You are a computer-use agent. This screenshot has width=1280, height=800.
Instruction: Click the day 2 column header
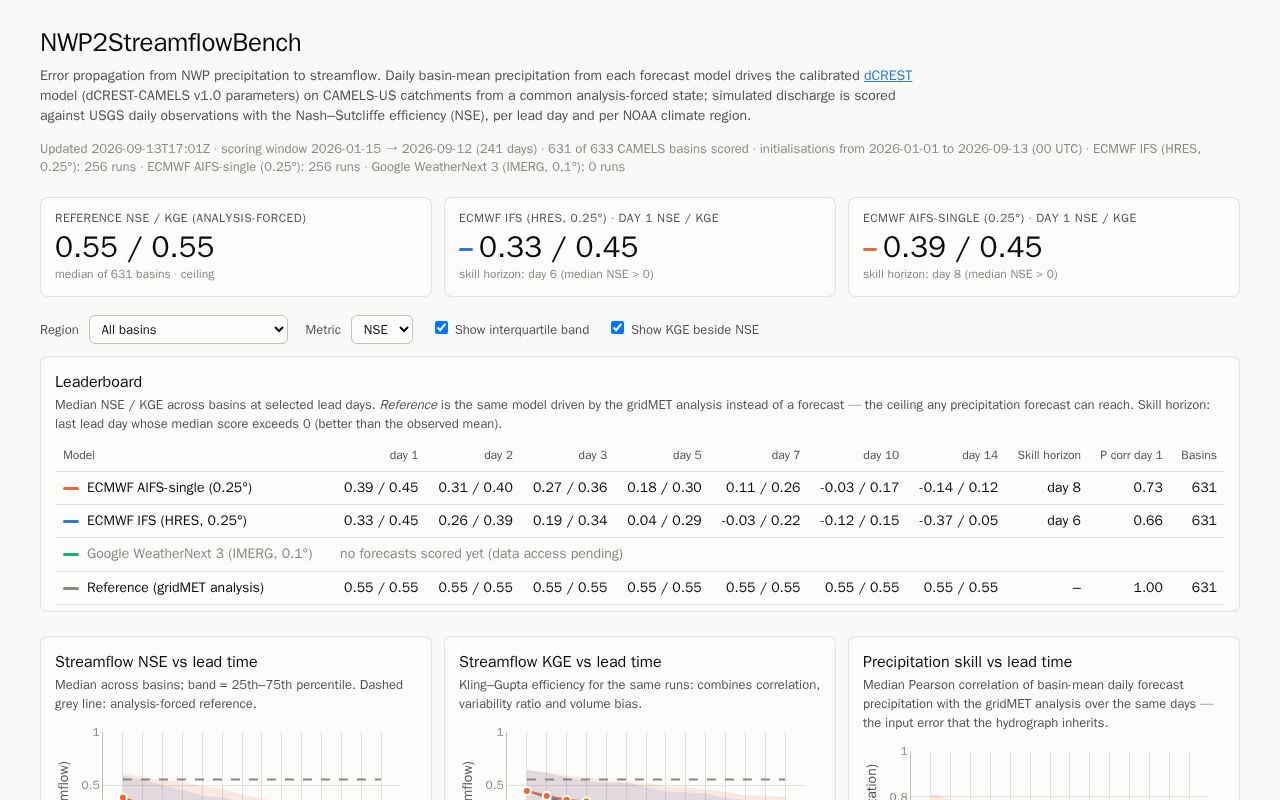pyautogui.click(x=498, y=455)
